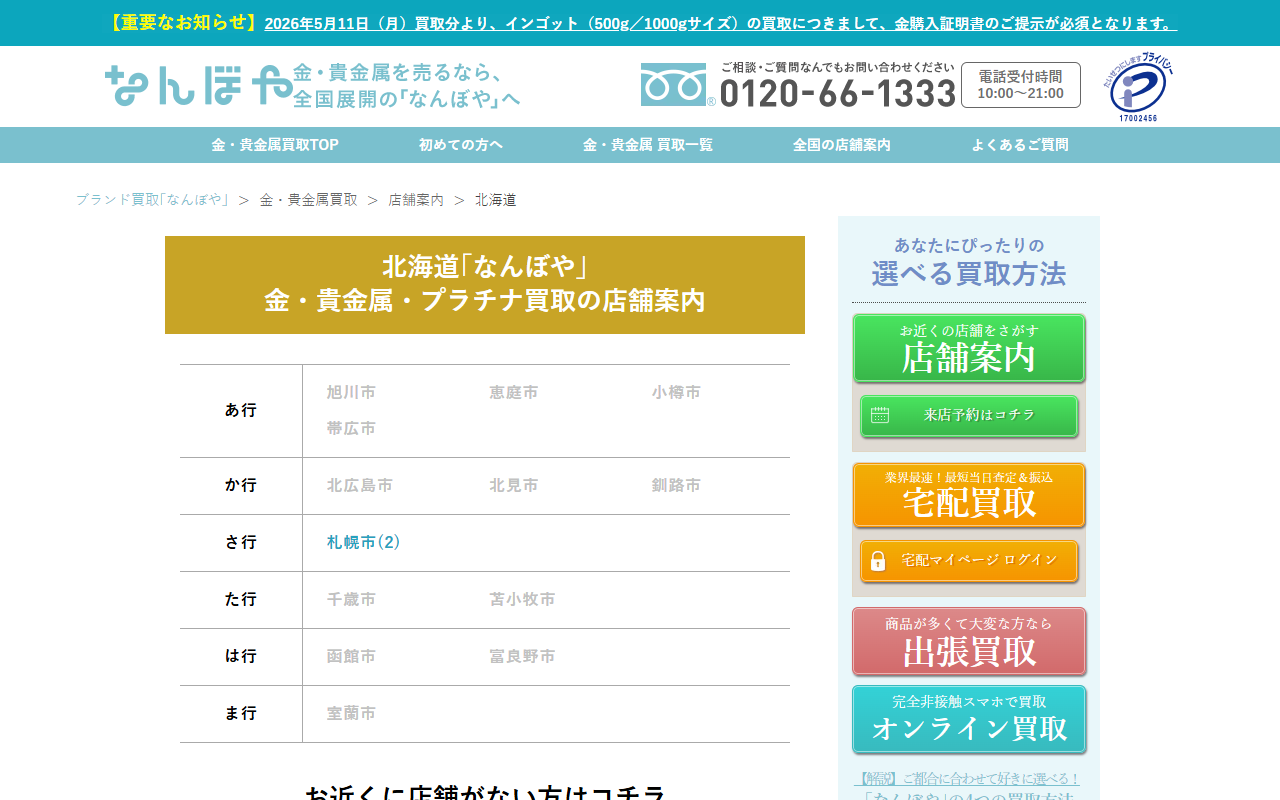Open 全国の店舗案内 in the navigation bar
The width and height of the screenshot is (1280, 800).
click(842, 145)
